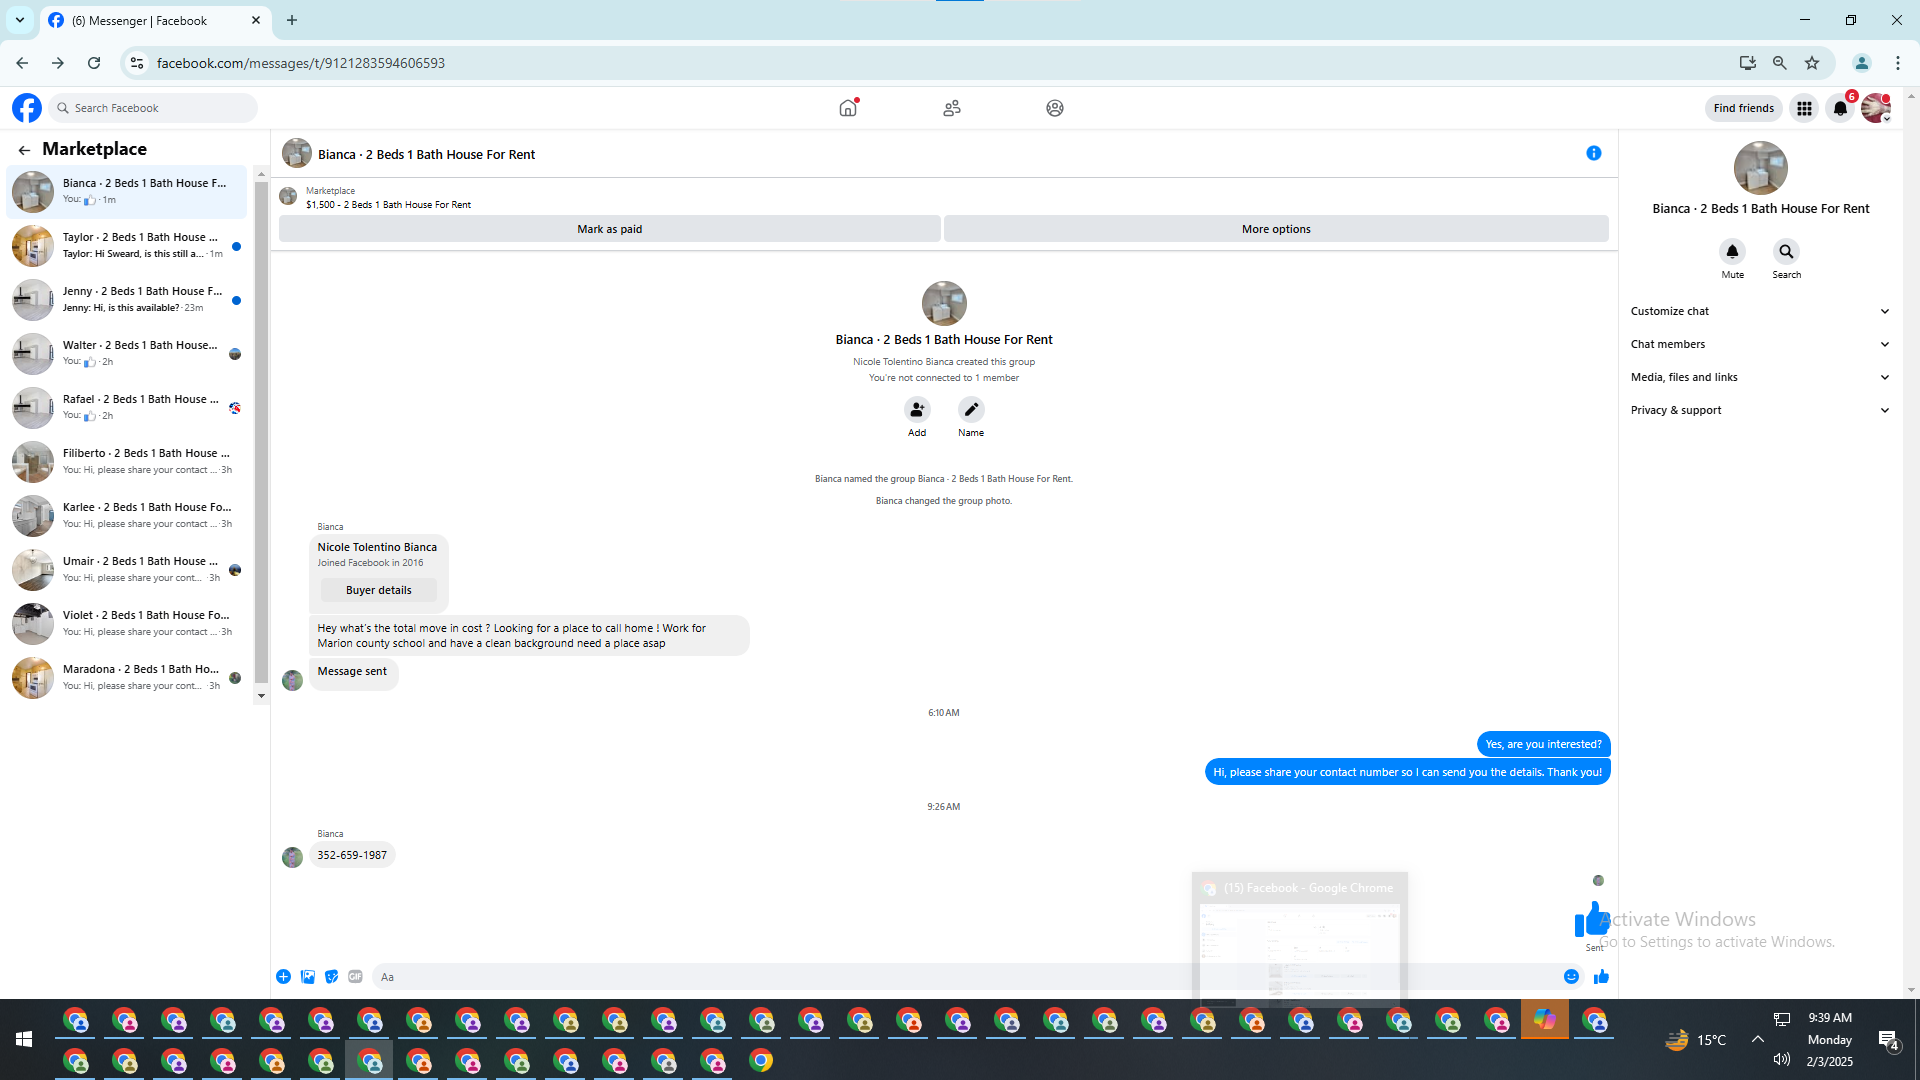Expand Media, files and links section
This screenshot has height=1080, width=1920.
1760,377
